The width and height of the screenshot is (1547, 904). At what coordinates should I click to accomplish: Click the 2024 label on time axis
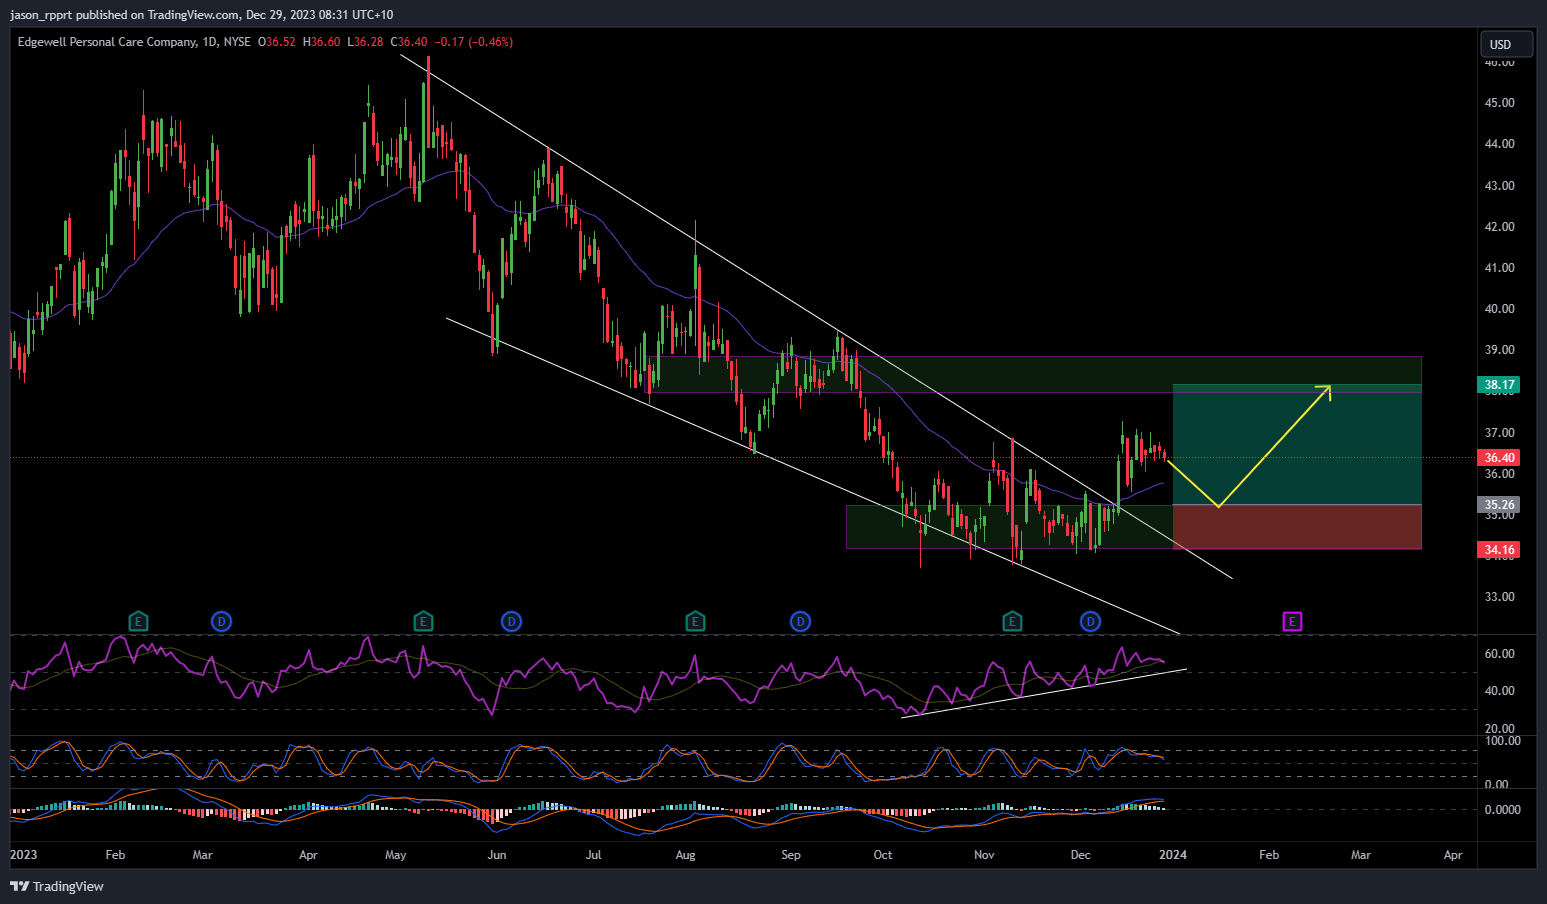pyautogui.click(x=1173, y=855)
